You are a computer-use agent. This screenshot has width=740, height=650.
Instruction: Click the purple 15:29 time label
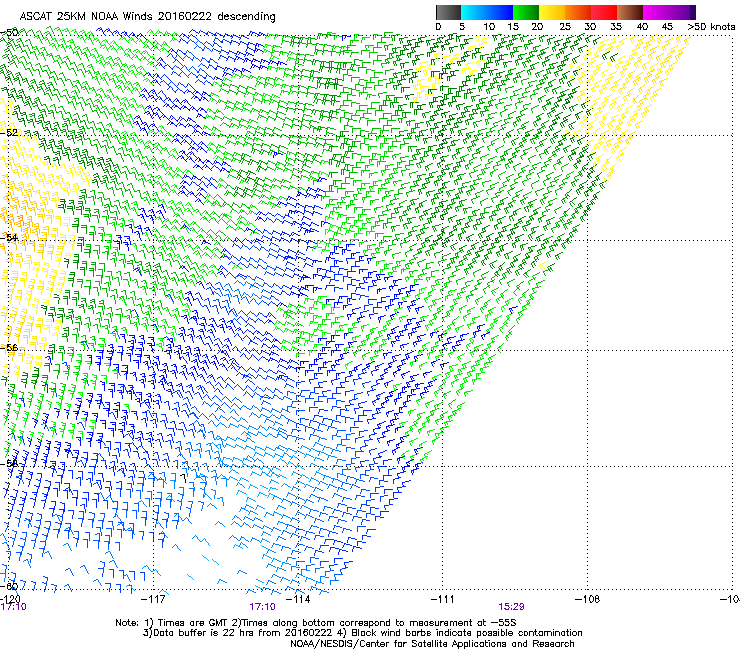pos(511,607)
